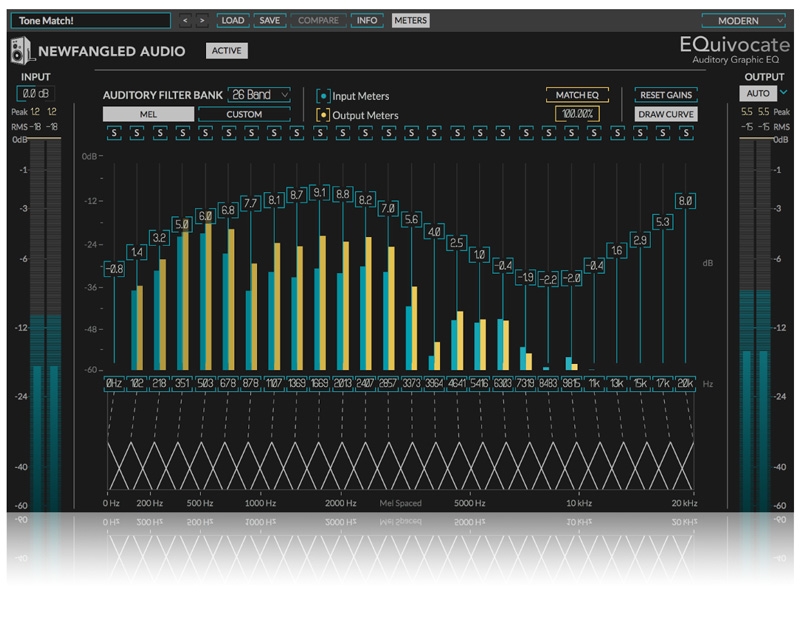The height and width of the screenshot is (618, 800).
Task: Solo the last band at 20k
Action: (x=686, y=133)
